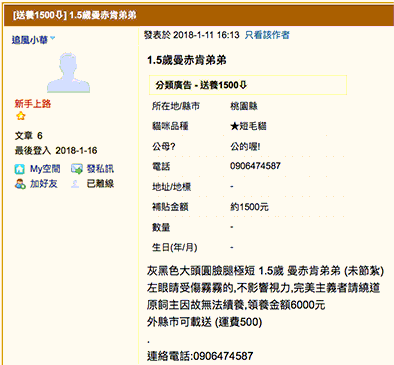The width and height of the screenshot is (394, 365).
Task: Click the 發私訊 text link
Action: [100, 169]
